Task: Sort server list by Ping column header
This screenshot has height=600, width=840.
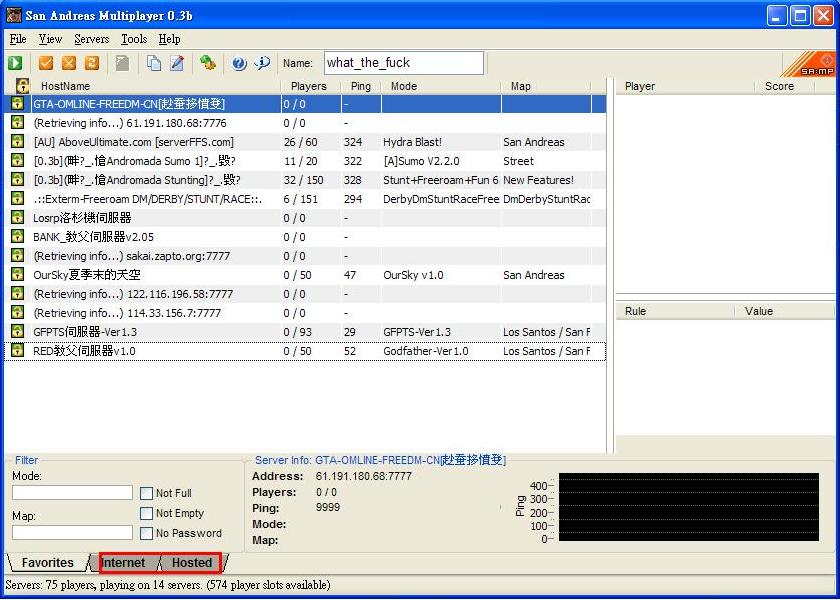Action: [x=360, y=86]
